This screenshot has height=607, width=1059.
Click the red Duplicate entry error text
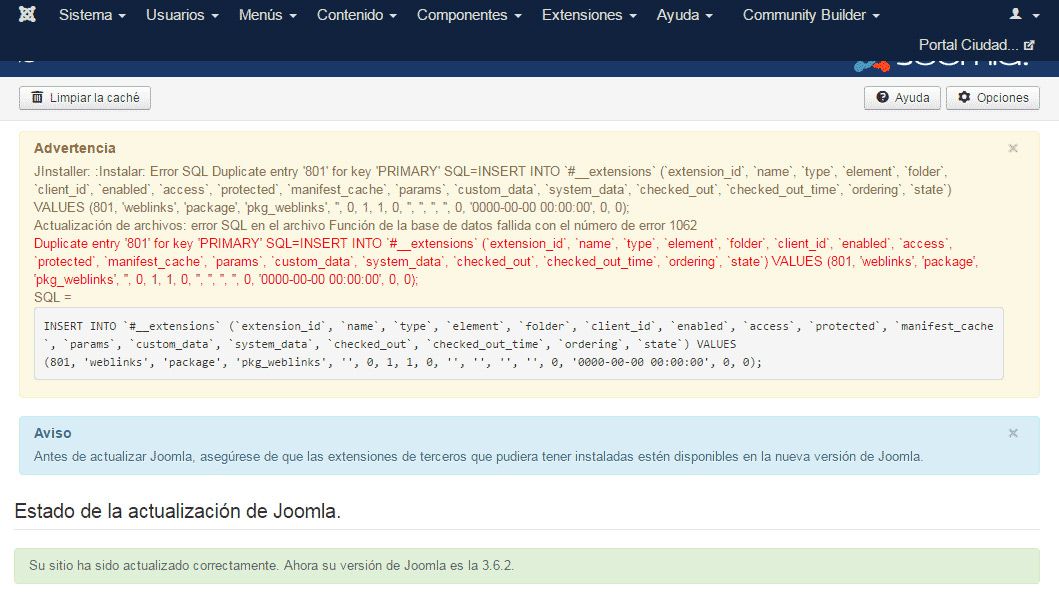click(x=507, y=261)
